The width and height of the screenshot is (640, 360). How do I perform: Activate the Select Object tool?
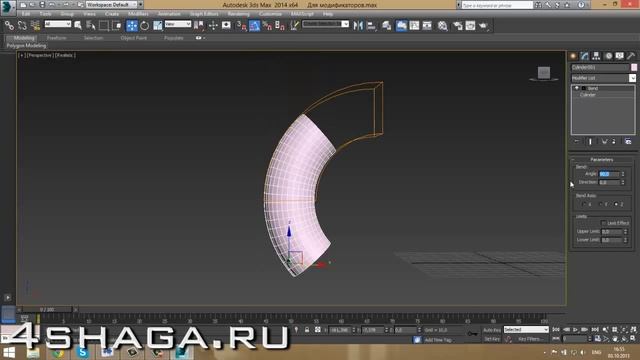click(x=78, y=26)
